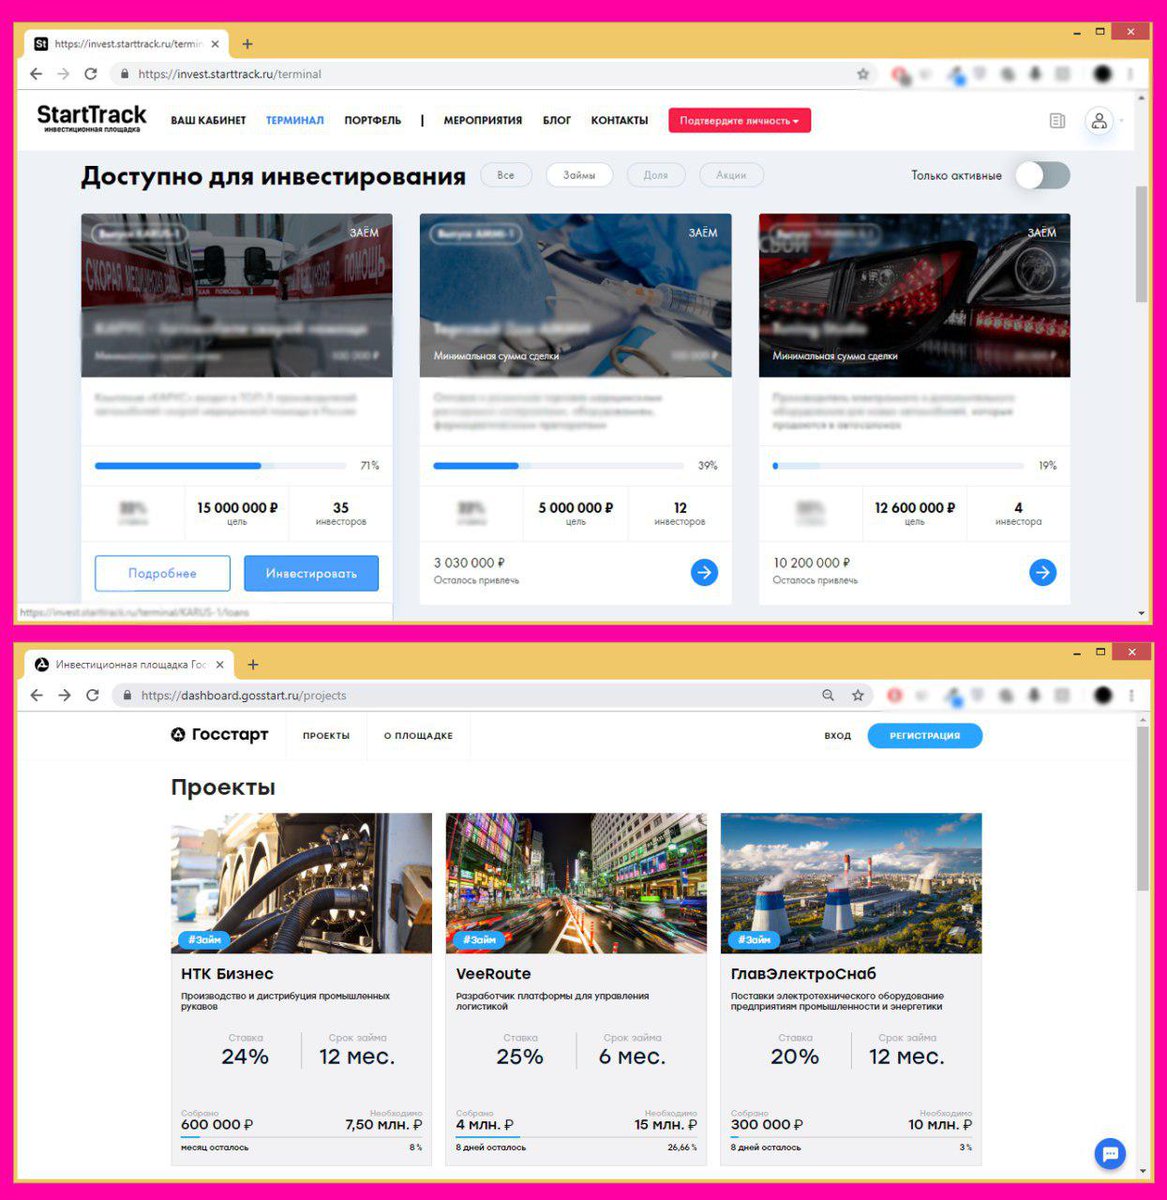The height and width of the screenshot is (1200, 1167).
Task: Bookmark the Госстарт page with star icon
Action: (857, 695)
